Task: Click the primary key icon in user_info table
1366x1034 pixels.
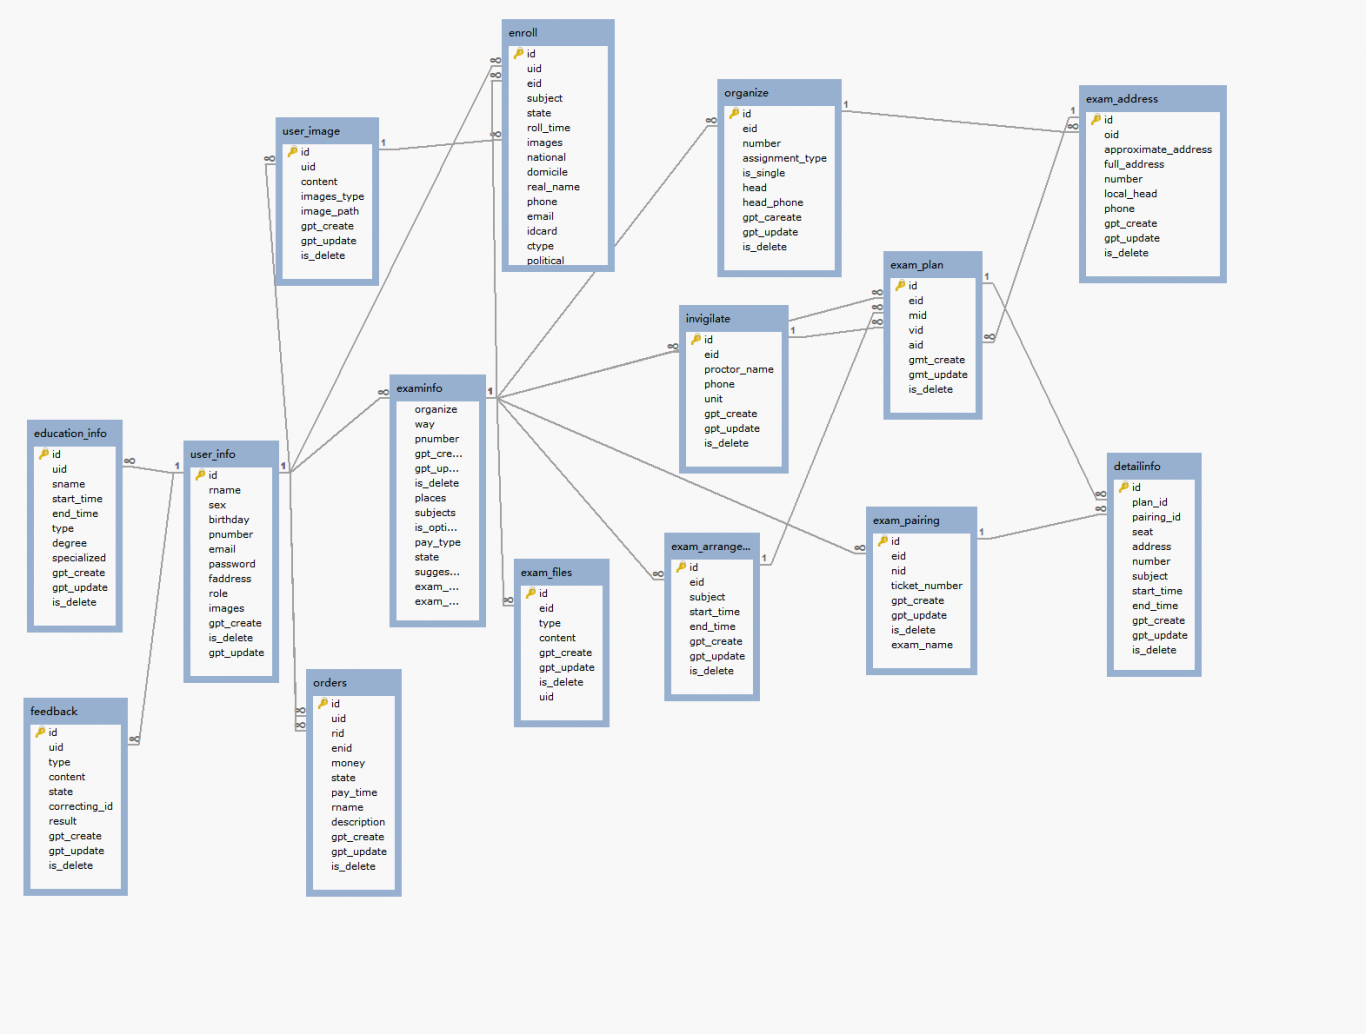Action: (200, 475)
